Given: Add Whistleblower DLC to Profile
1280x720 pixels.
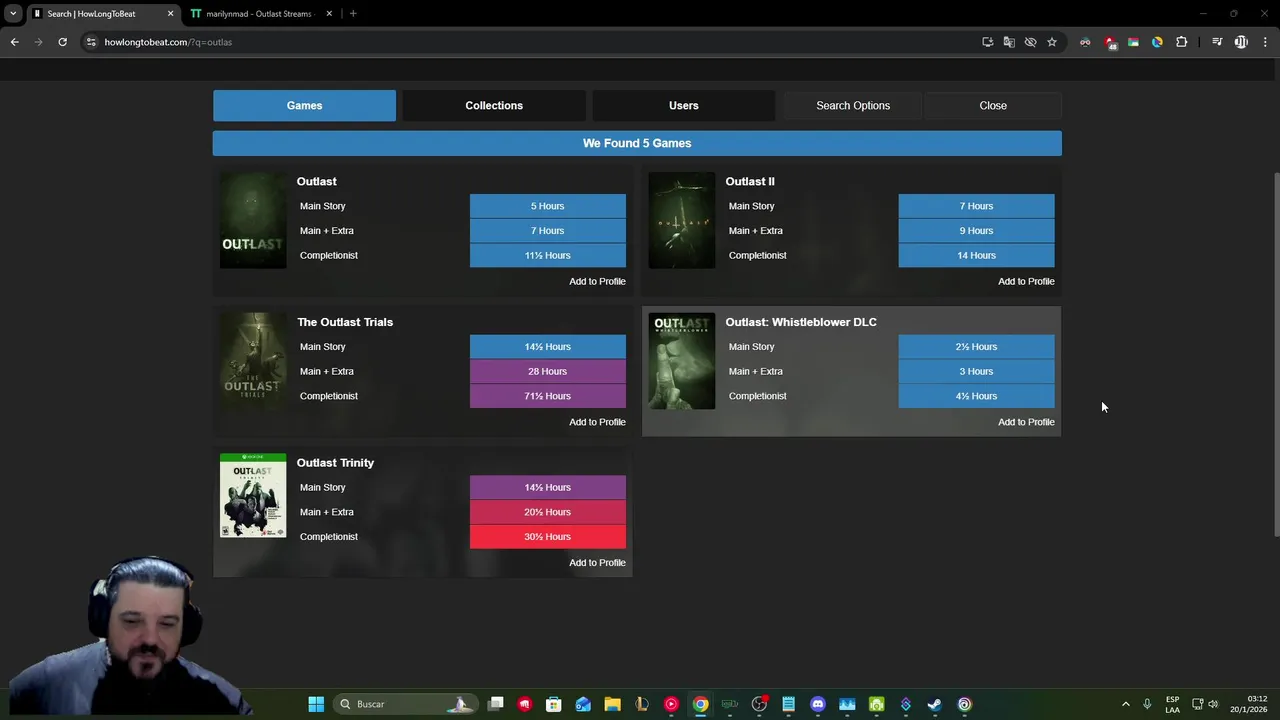Looking at the screenshot, I should 1026,422.
